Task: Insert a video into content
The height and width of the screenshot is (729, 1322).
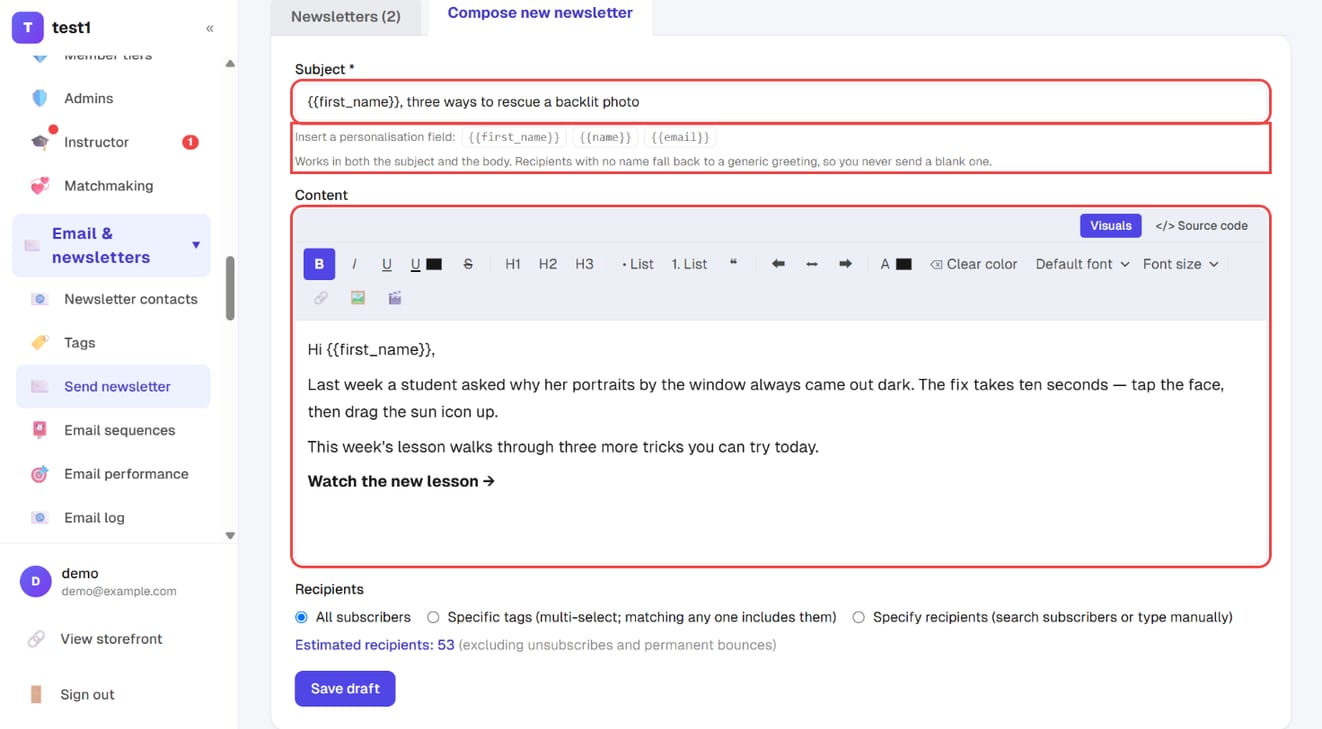Action: coord(395,298)
